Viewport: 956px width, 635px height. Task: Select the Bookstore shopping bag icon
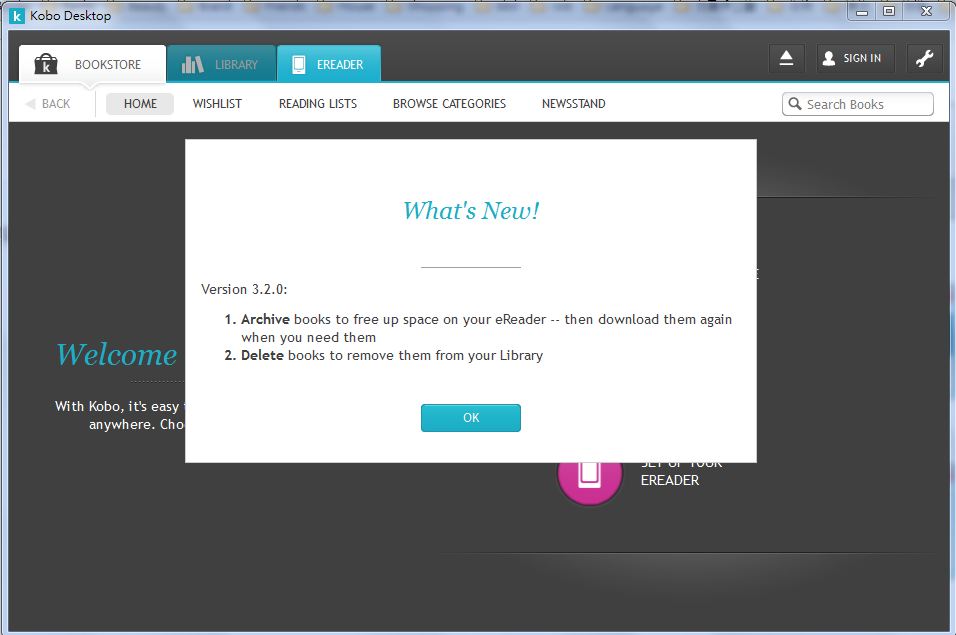[x=45, y=63]
